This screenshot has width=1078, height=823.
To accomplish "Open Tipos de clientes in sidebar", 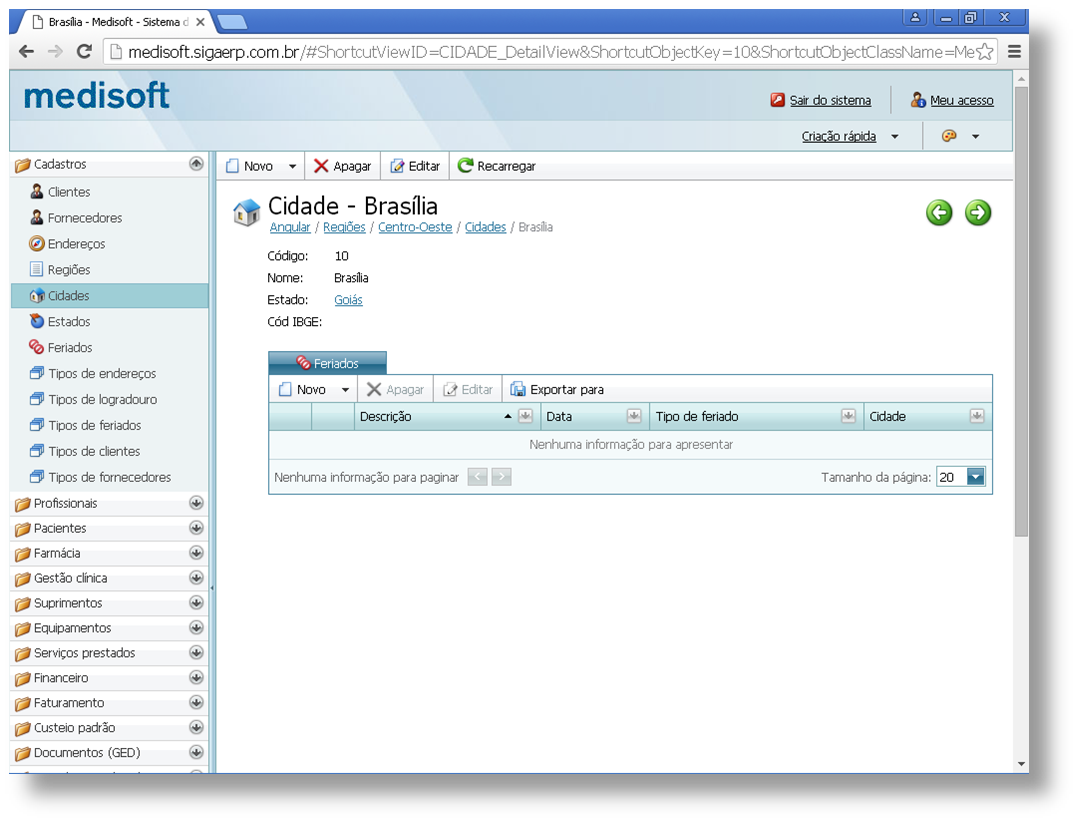I will [x=94, y=452].
